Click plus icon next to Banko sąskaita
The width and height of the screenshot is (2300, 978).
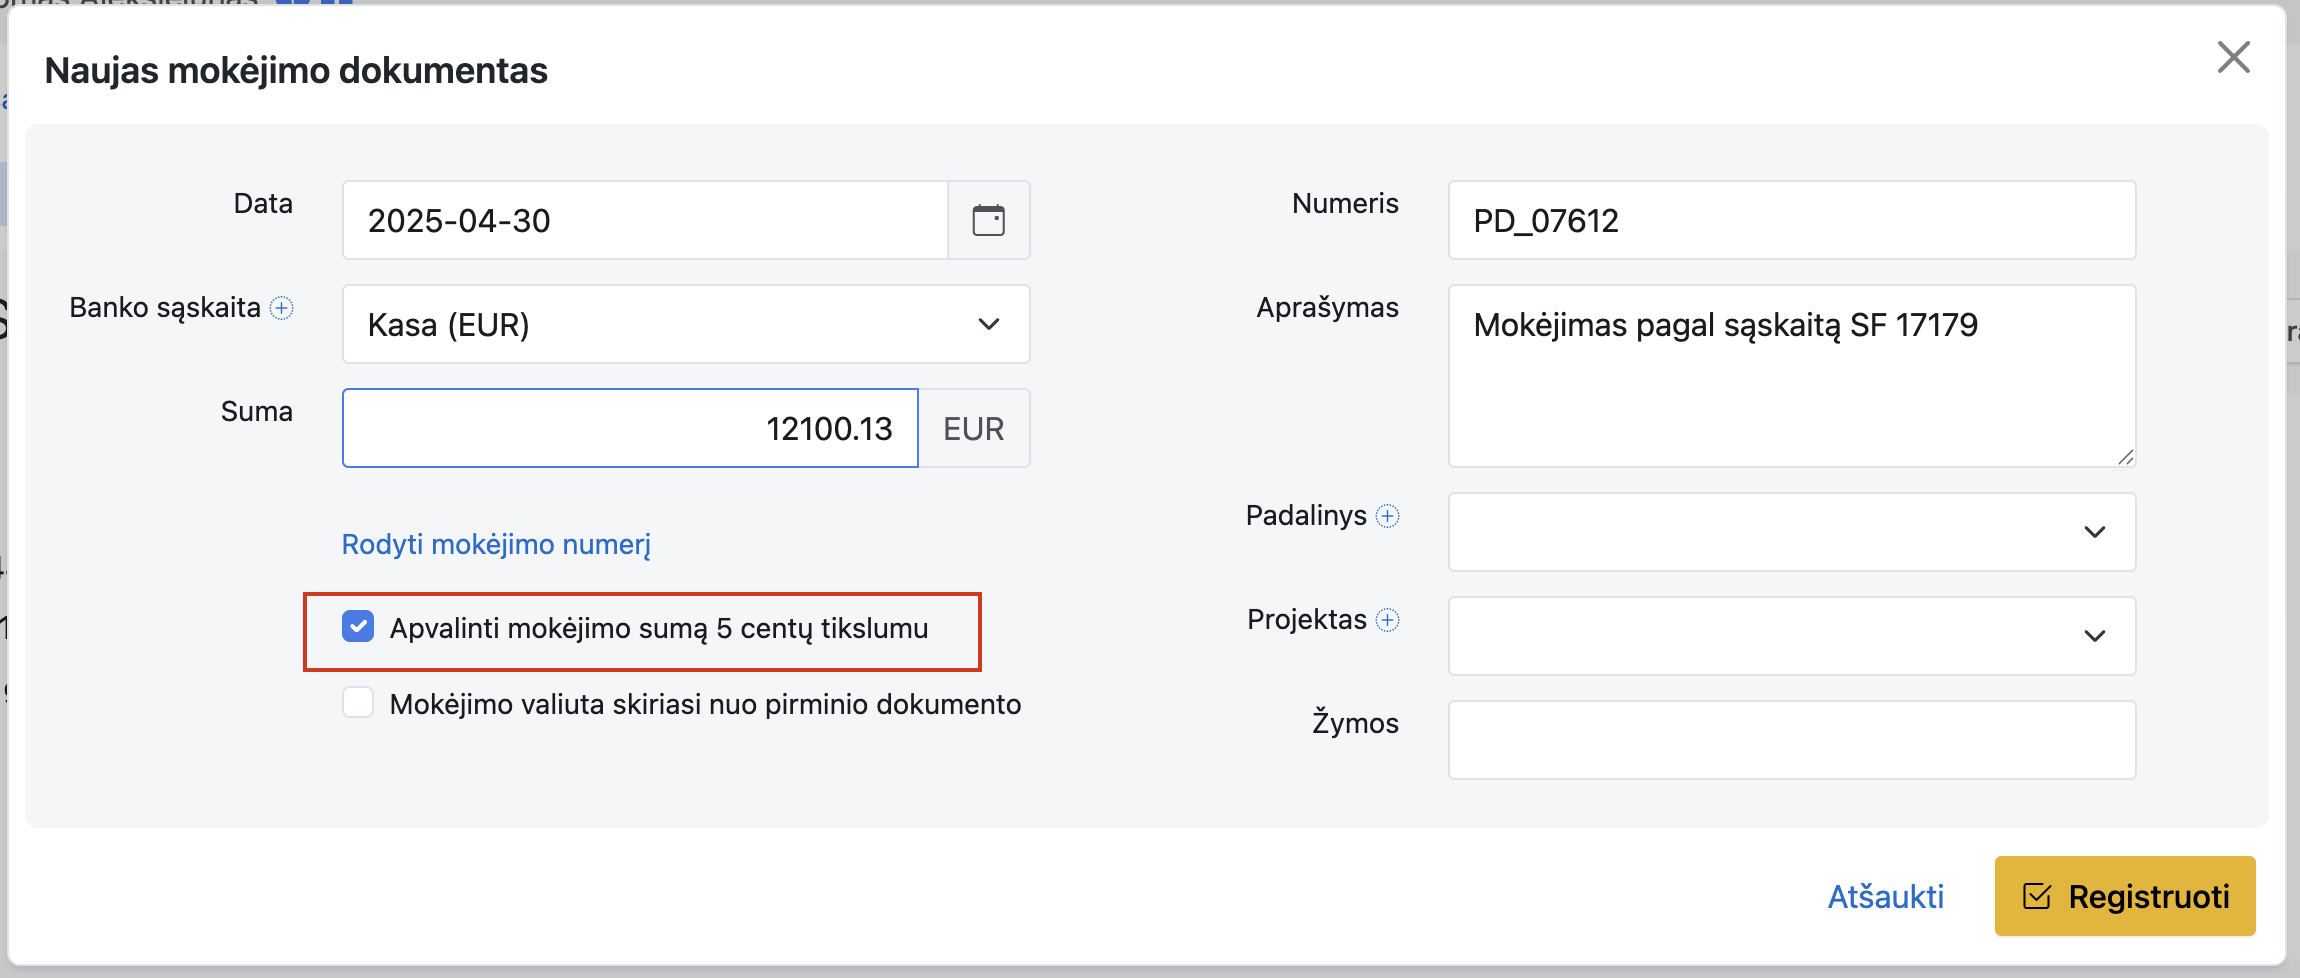click(282, 308)
